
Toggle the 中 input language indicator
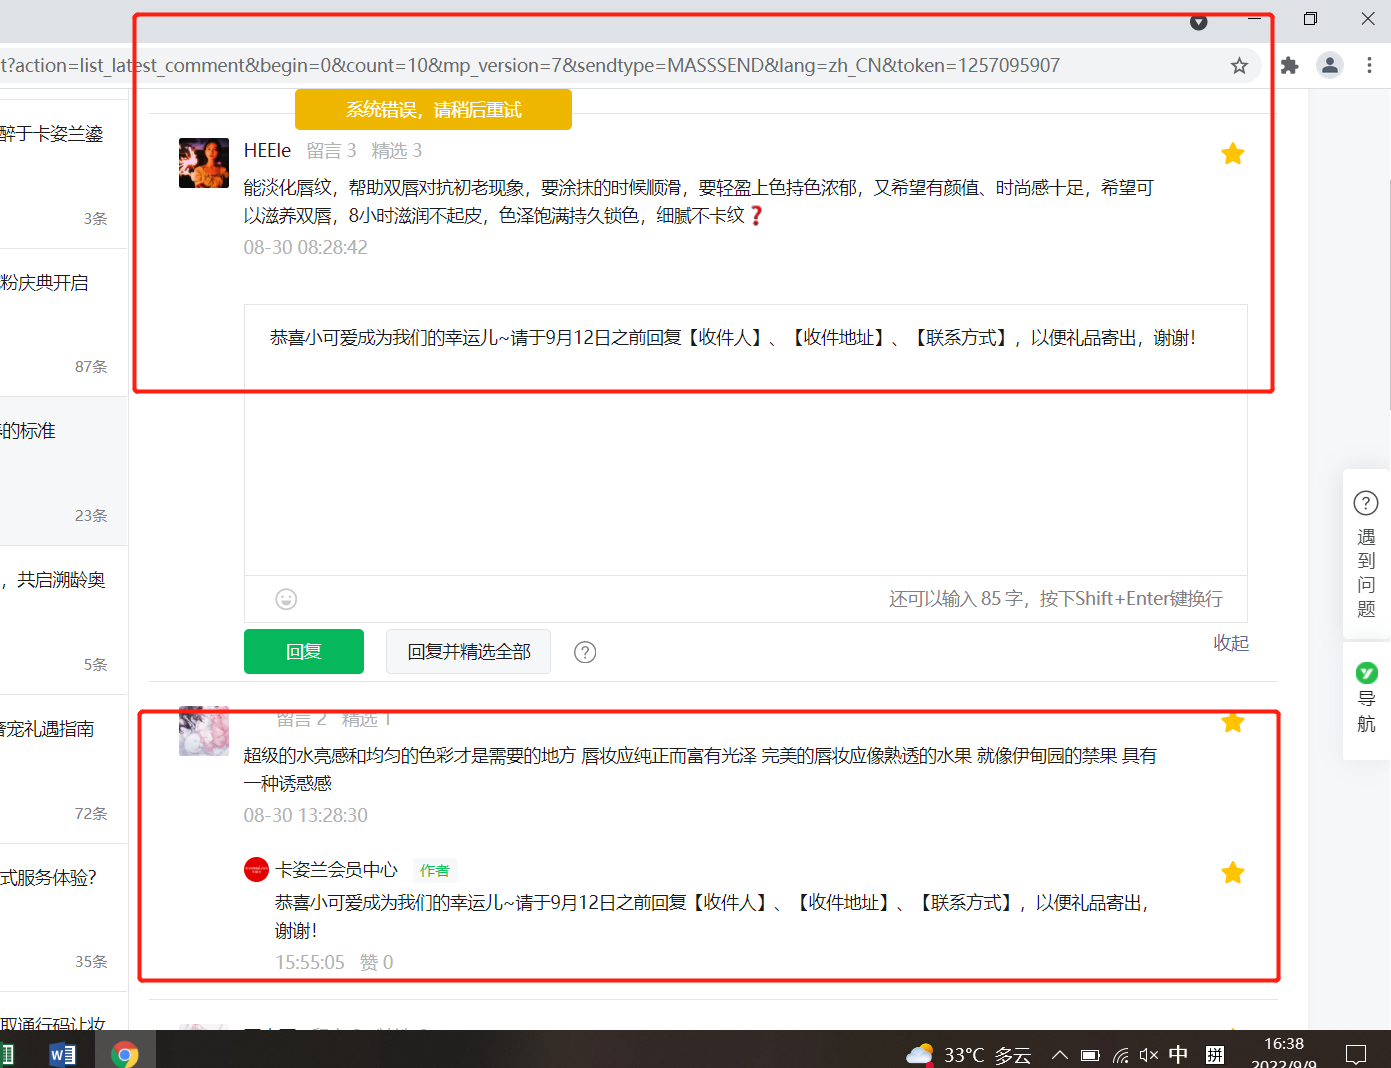click(1179, 1055)
